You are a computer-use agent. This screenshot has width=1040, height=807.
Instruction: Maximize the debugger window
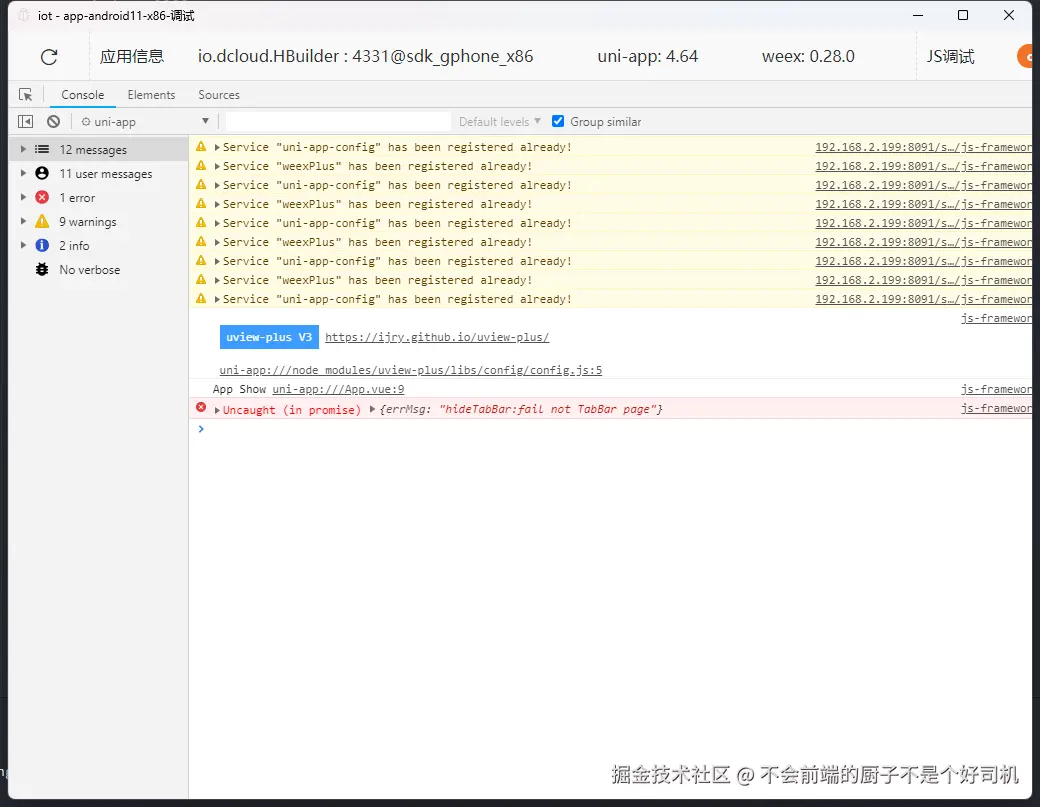[963, 15]
